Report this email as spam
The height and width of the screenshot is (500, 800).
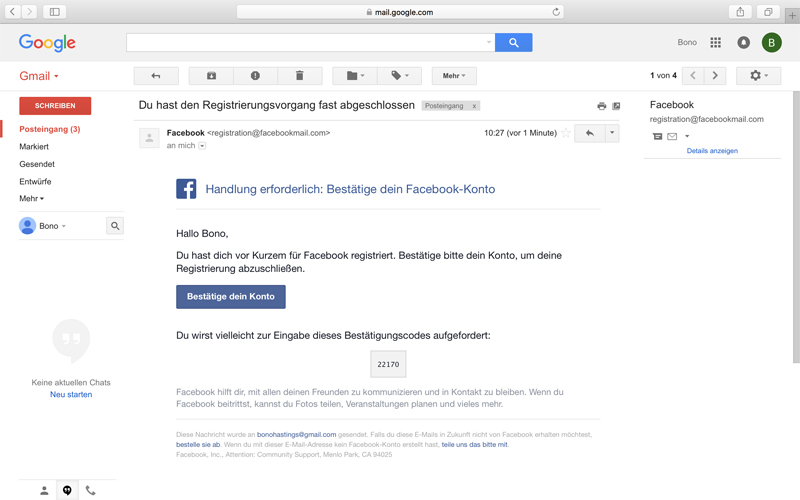(x=255, y=76)
